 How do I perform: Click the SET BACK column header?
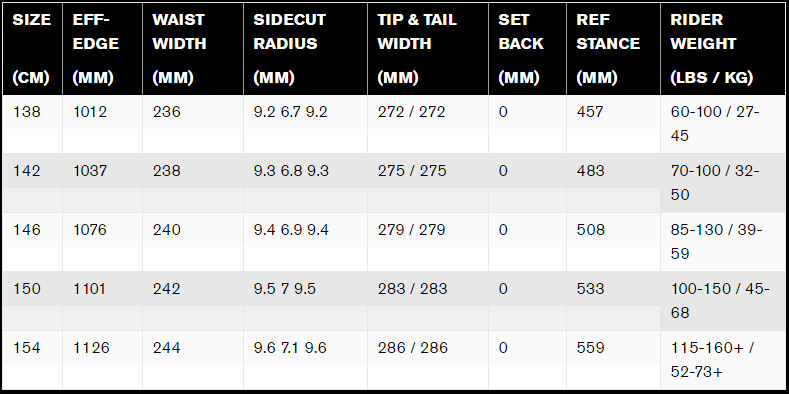[527, 49]
